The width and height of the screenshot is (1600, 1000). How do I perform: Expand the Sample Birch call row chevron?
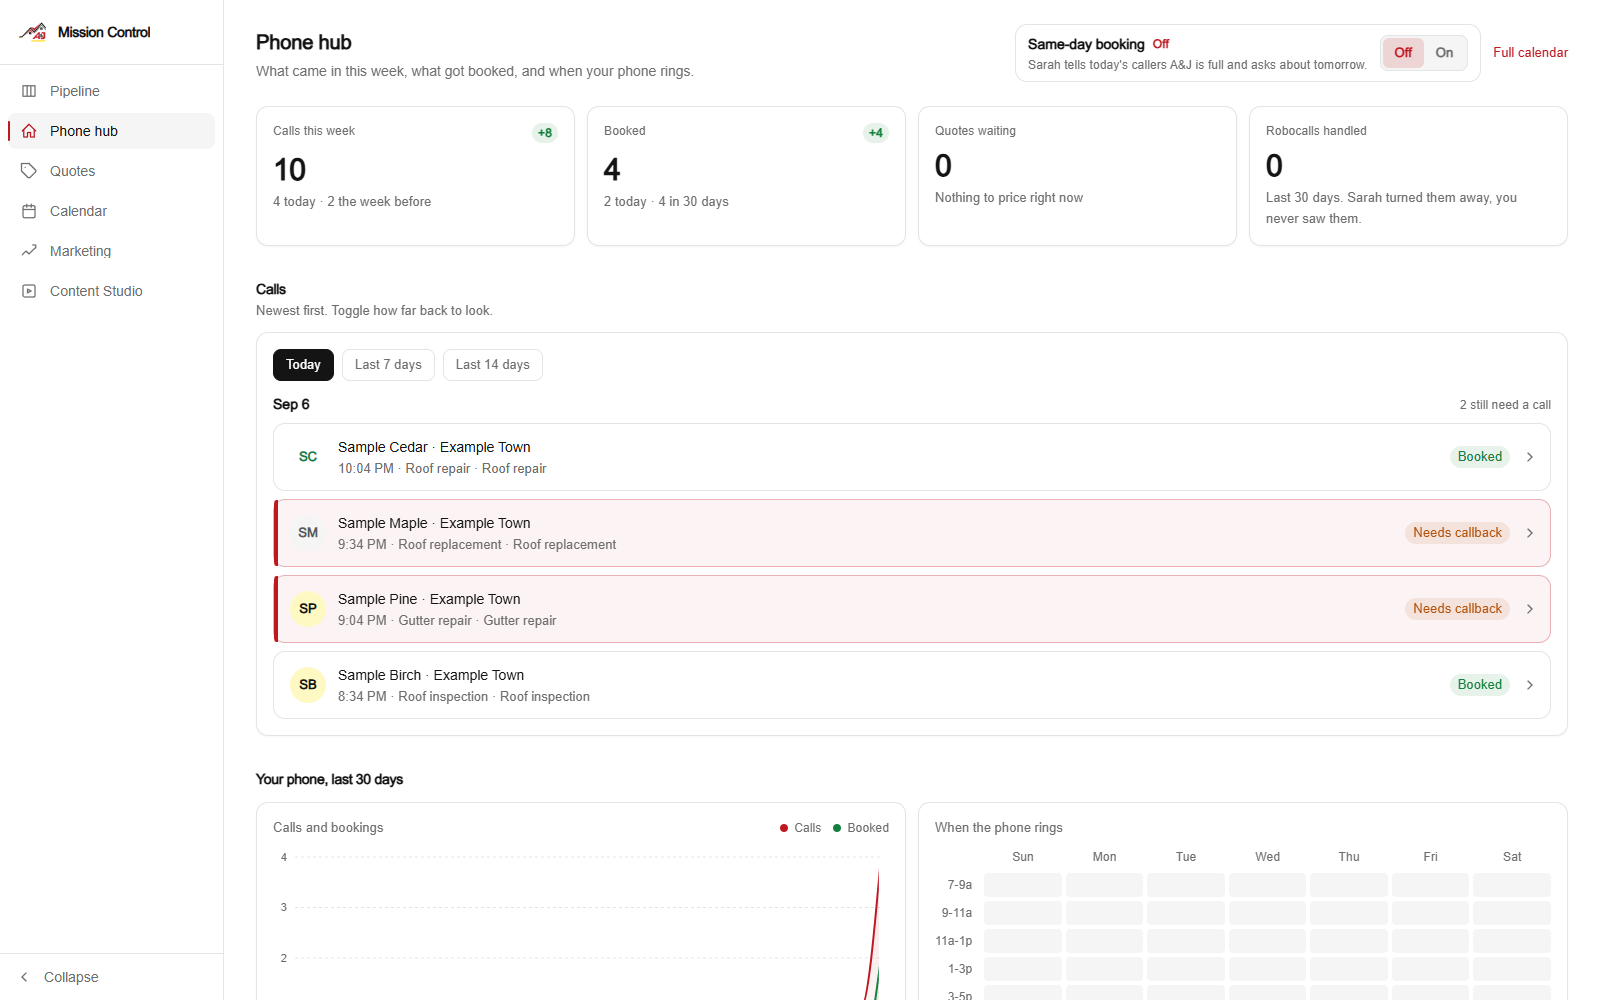pos(1530,685)
